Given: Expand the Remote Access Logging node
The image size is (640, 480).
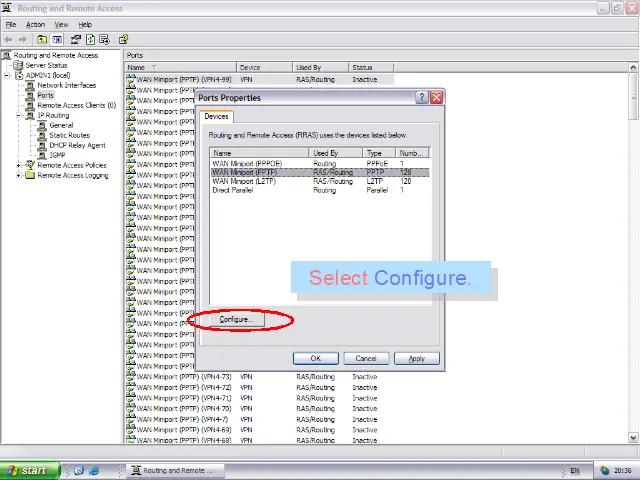Looking at the screenshot, I should click(x=19, y=176).
